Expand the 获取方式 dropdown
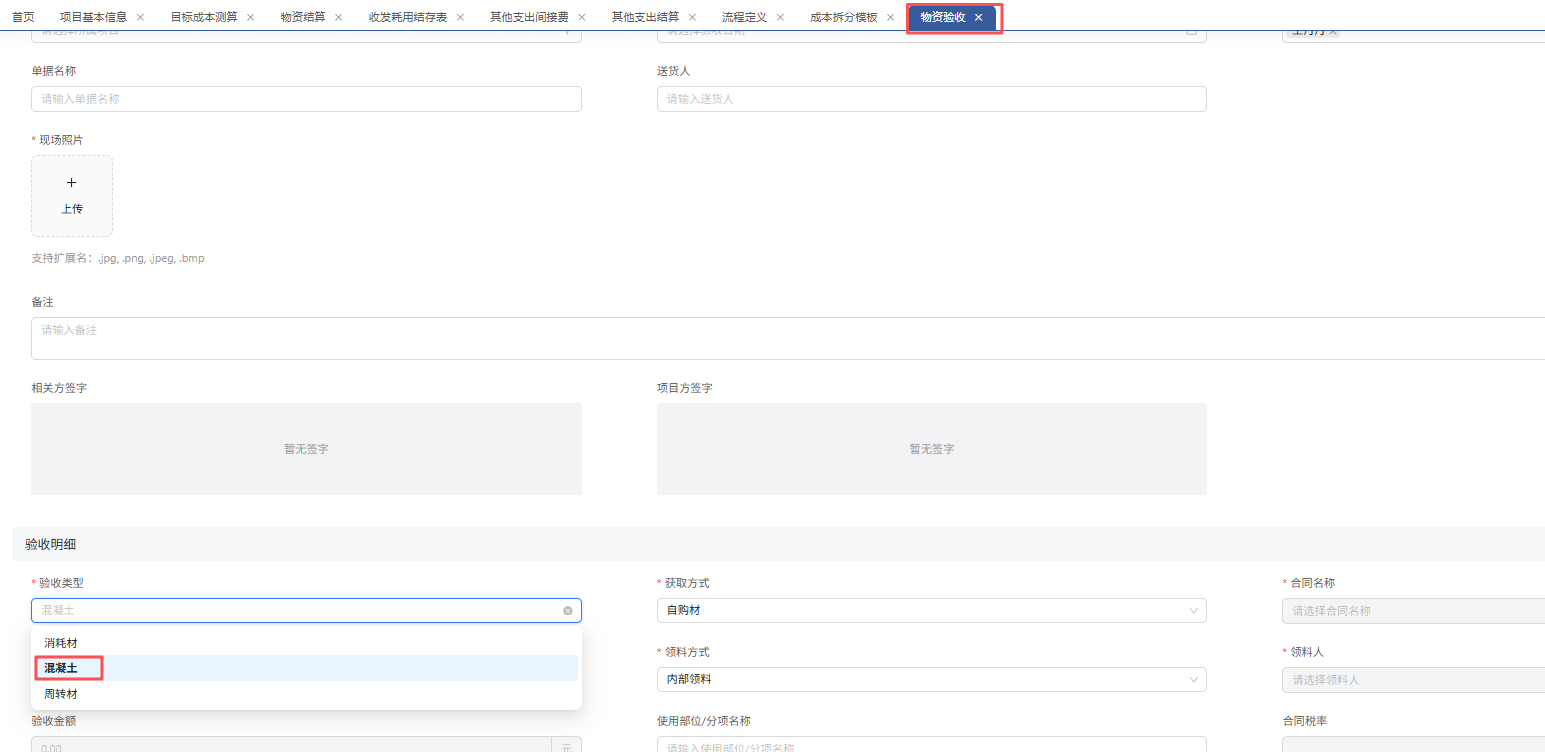1545x752 pixels. 930,610
